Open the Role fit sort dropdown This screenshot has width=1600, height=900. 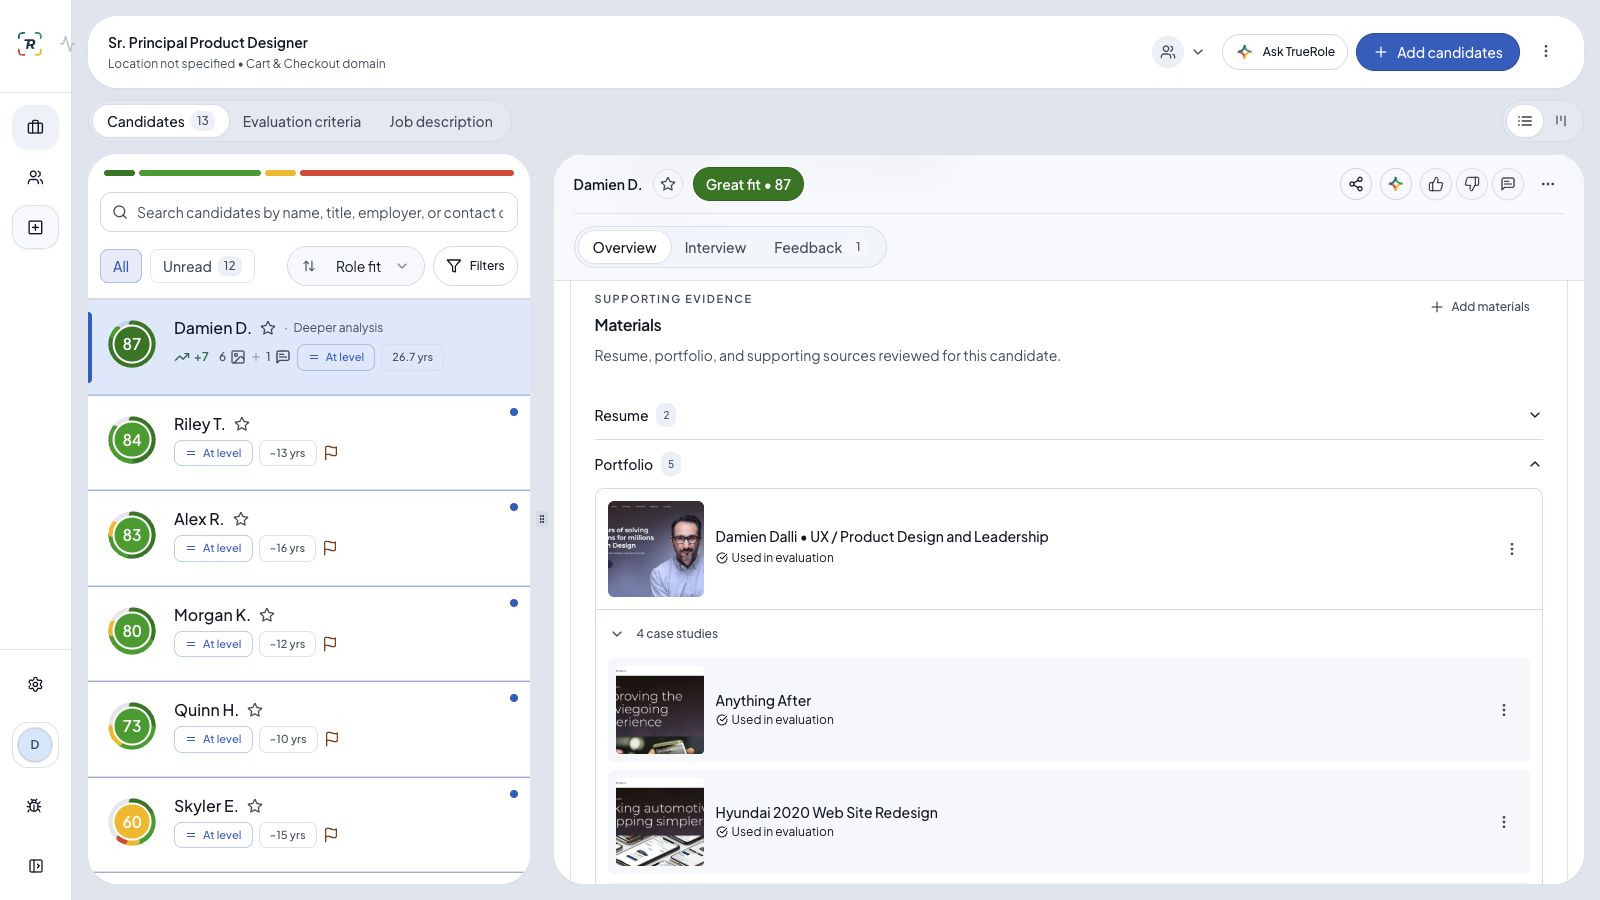click(356, 266)
